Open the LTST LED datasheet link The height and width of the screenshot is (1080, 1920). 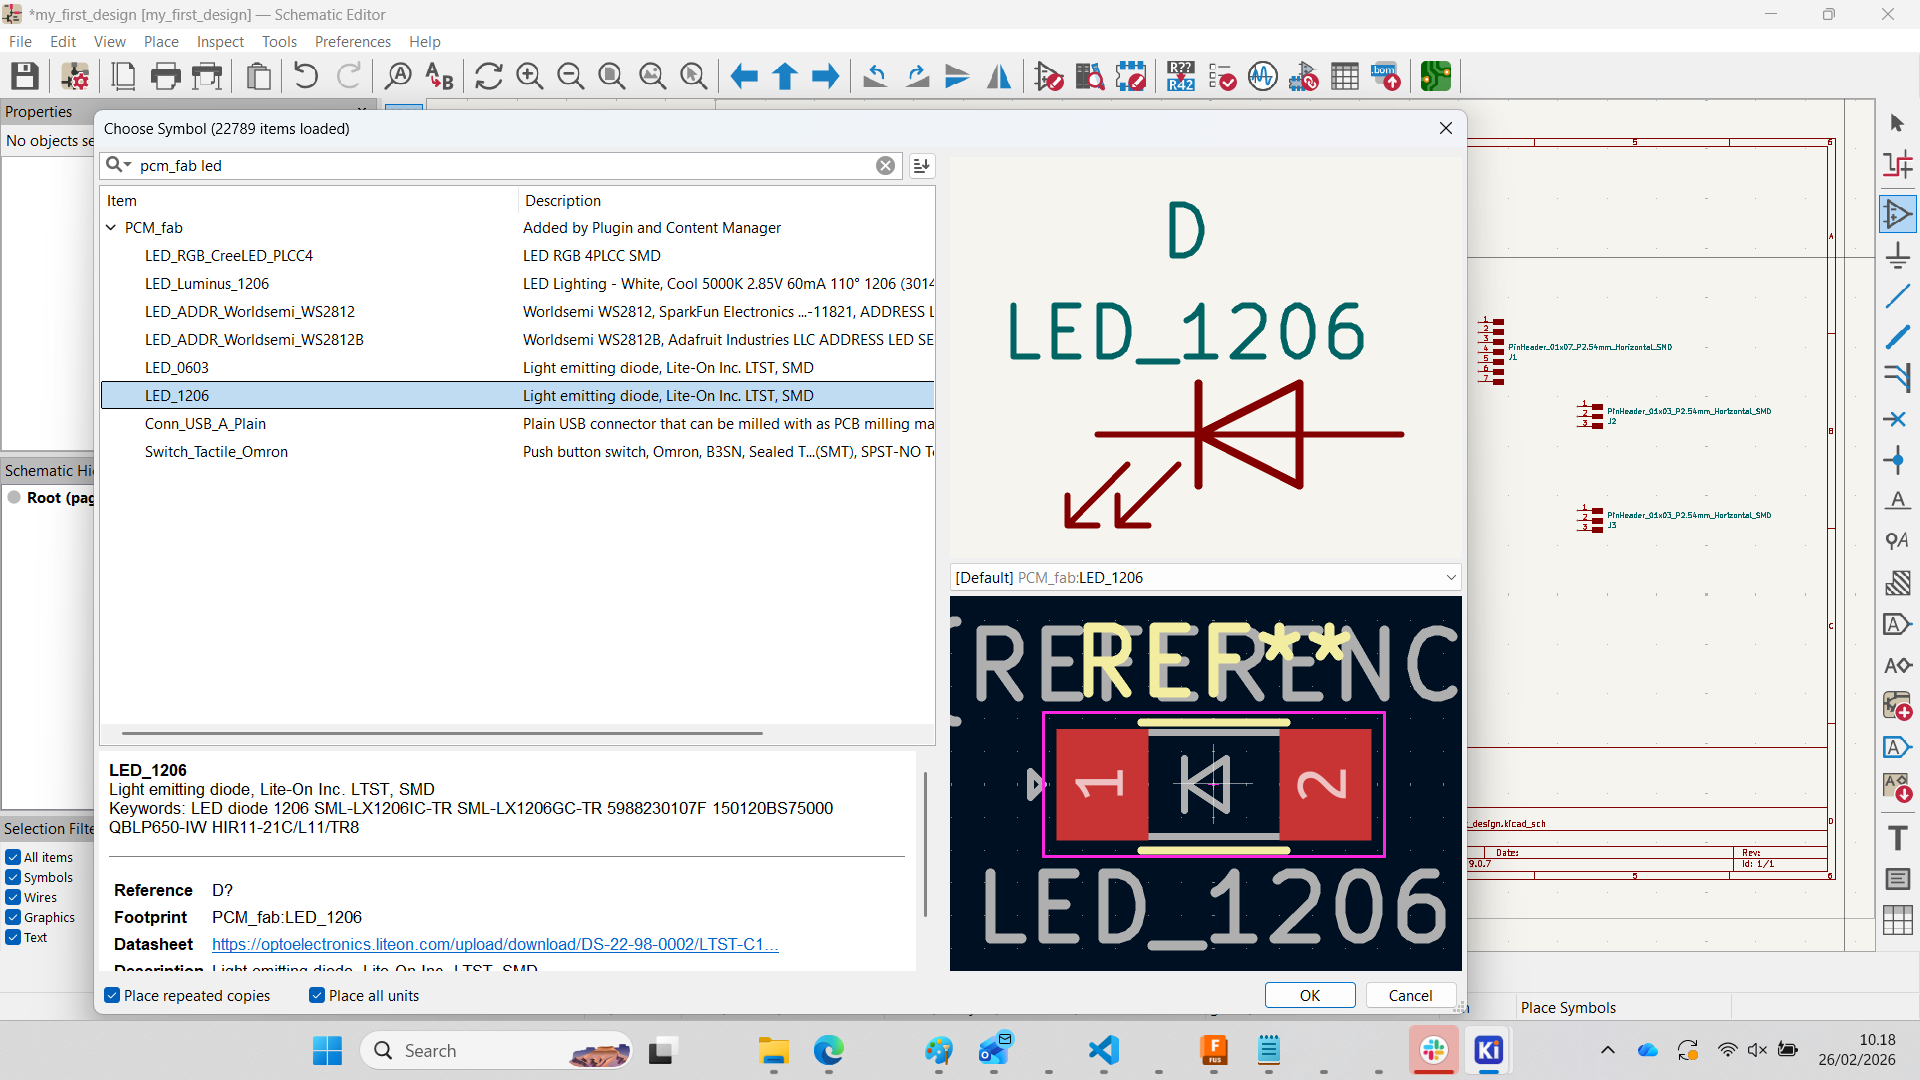pyautogui.click(x=493, y=944)
